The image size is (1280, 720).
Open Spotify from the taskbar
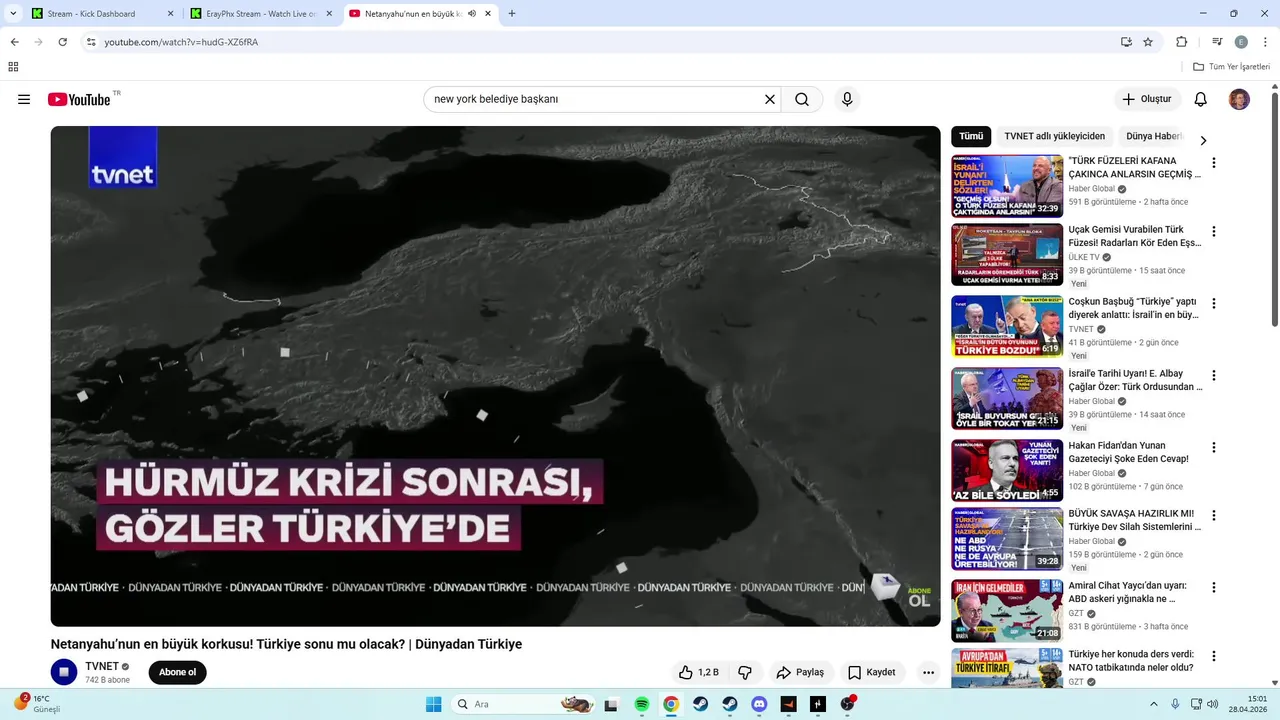coord(642,704)
